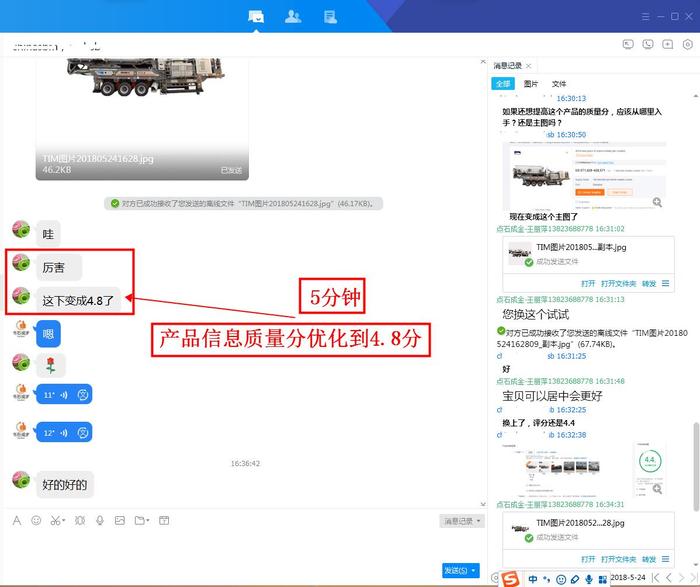Click history scrollbar up arrow

696,96
